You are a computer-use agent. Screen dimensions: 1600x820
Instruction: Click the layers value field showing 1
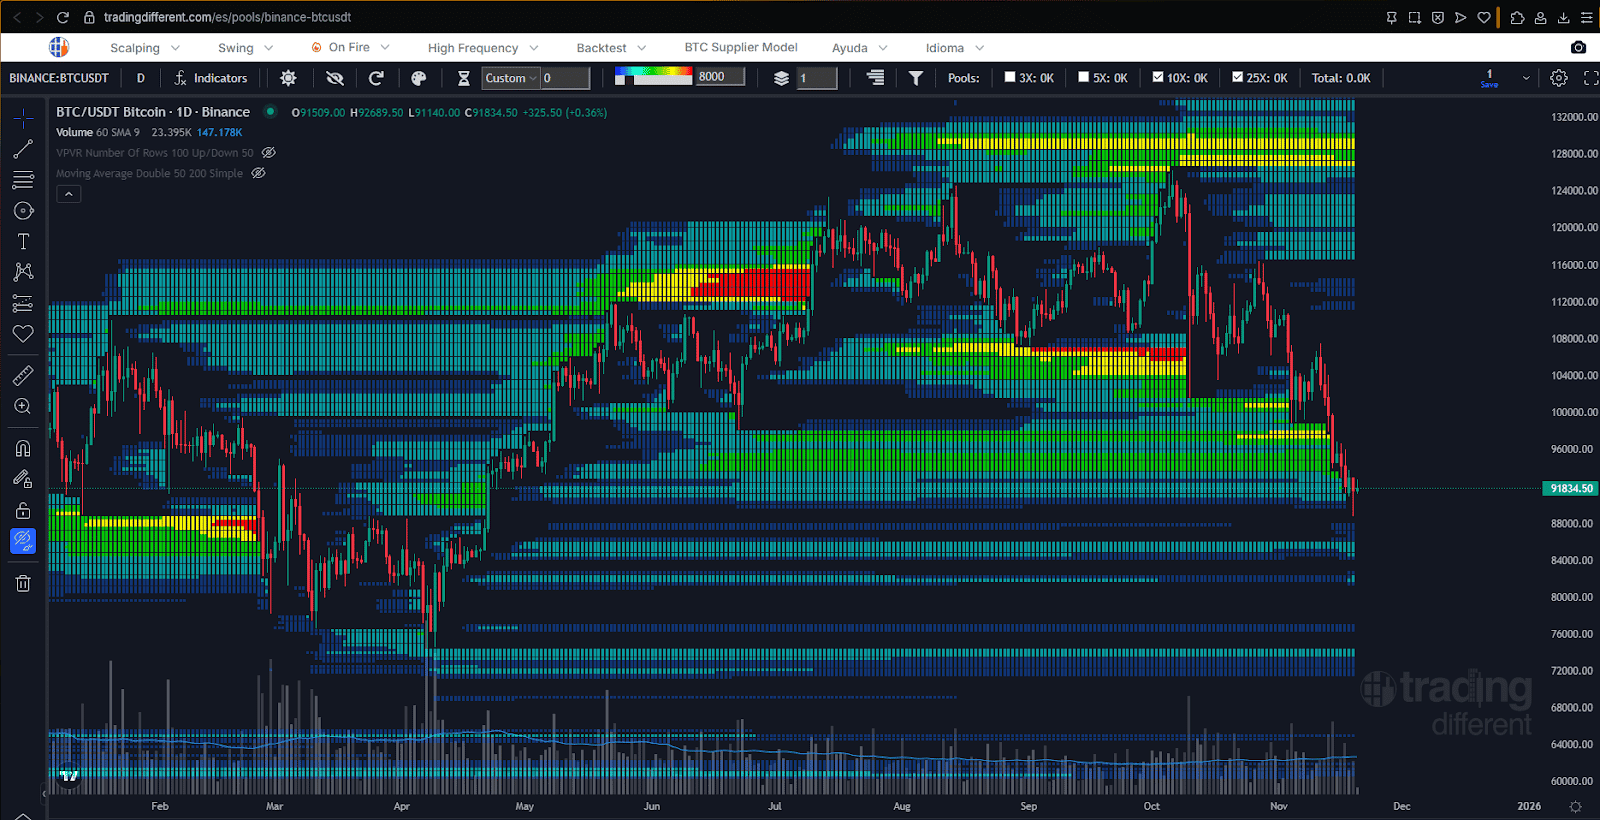pyautogui.click(x=817, y=78)
